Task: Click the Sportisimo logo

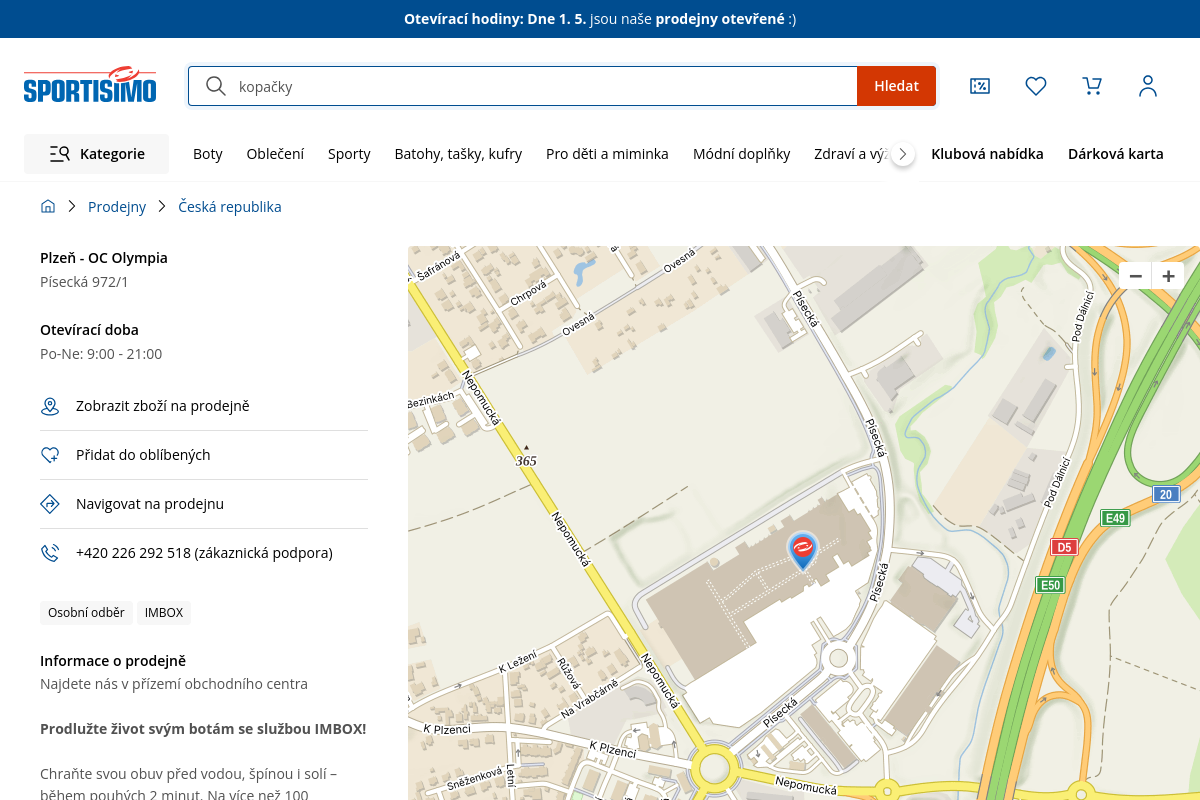Action: (90, 86)
